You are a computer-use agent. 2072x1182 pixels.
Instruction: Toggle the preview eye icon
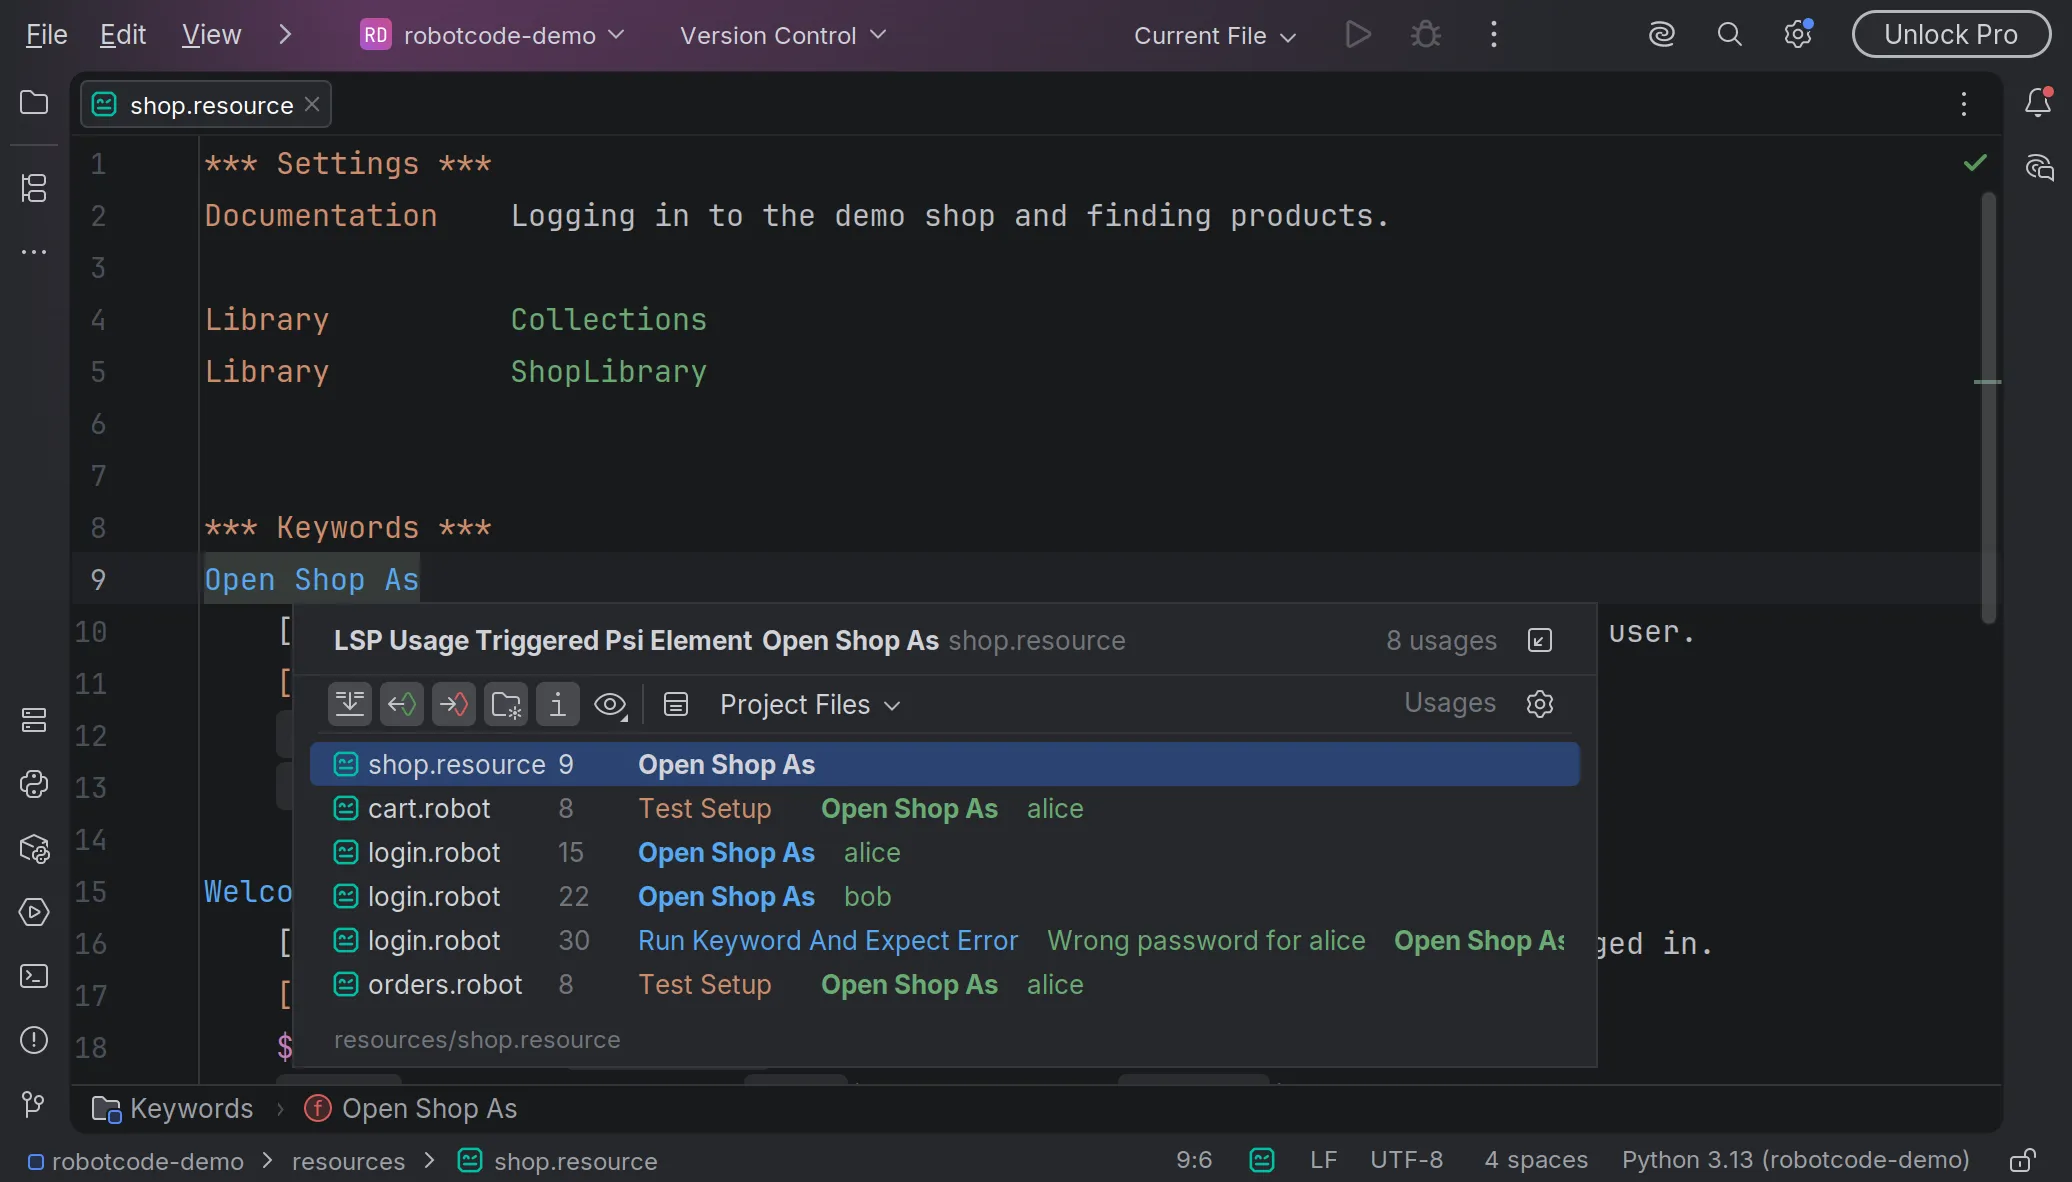coord(610,704)
